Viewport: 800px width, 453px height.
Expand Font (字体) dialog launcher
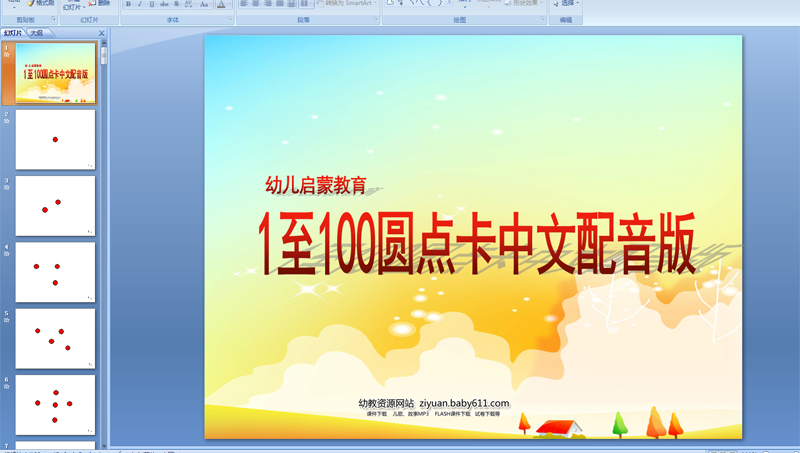point(230,19)
